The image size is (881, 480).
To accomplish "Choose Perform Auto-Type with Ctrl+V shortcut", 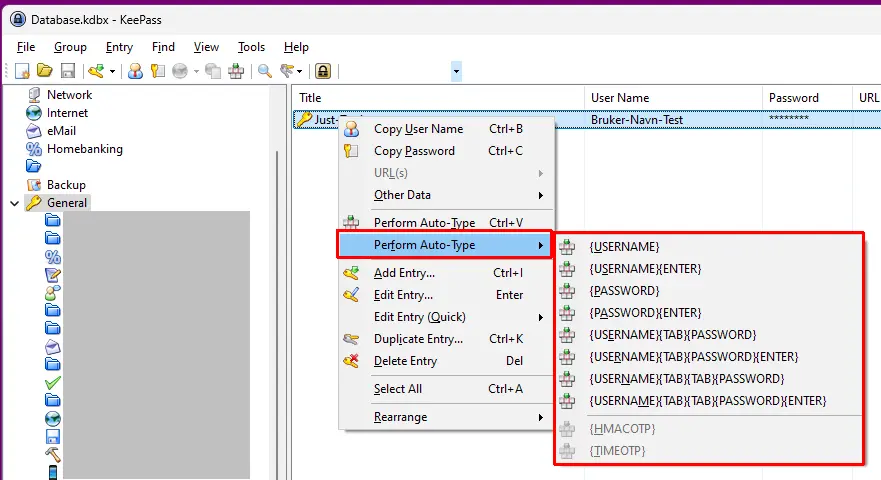I will click(446, 223).
